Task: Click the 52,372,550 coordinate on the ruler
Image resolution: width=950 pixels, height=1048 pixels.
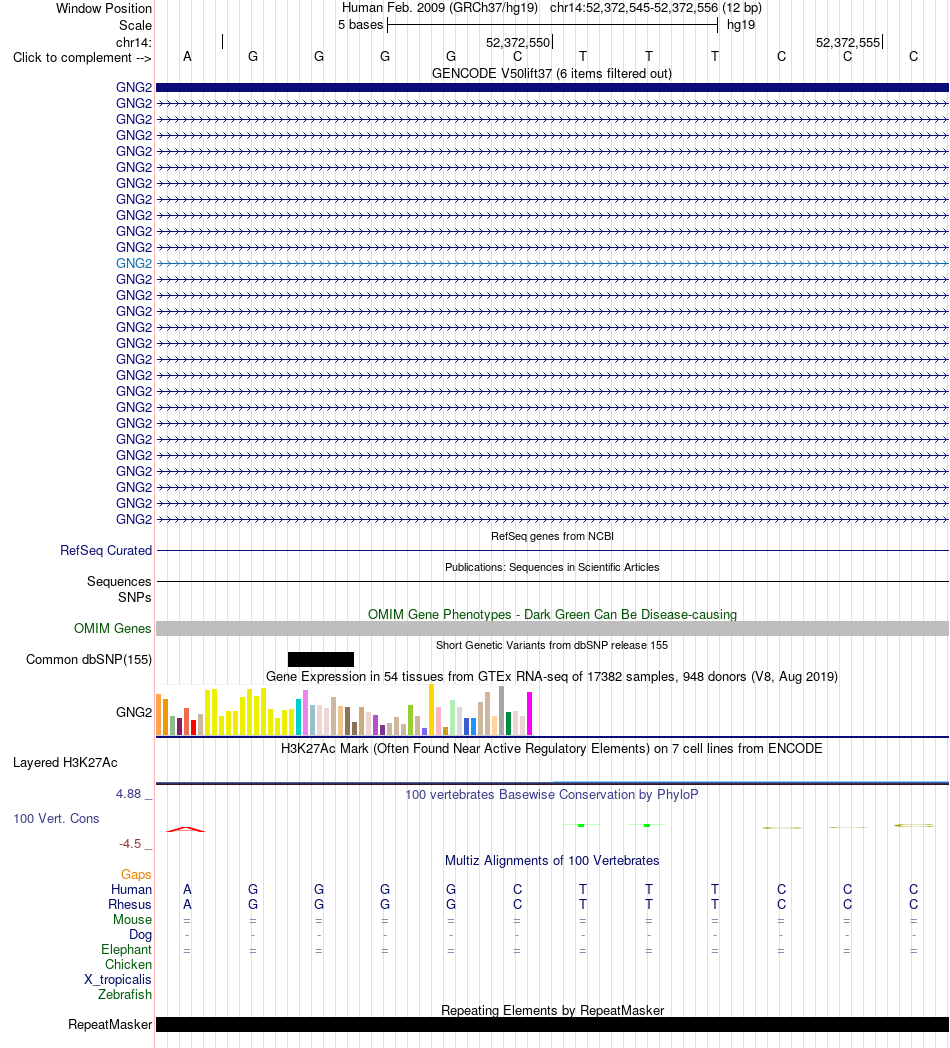Action: tap(517, 42)
